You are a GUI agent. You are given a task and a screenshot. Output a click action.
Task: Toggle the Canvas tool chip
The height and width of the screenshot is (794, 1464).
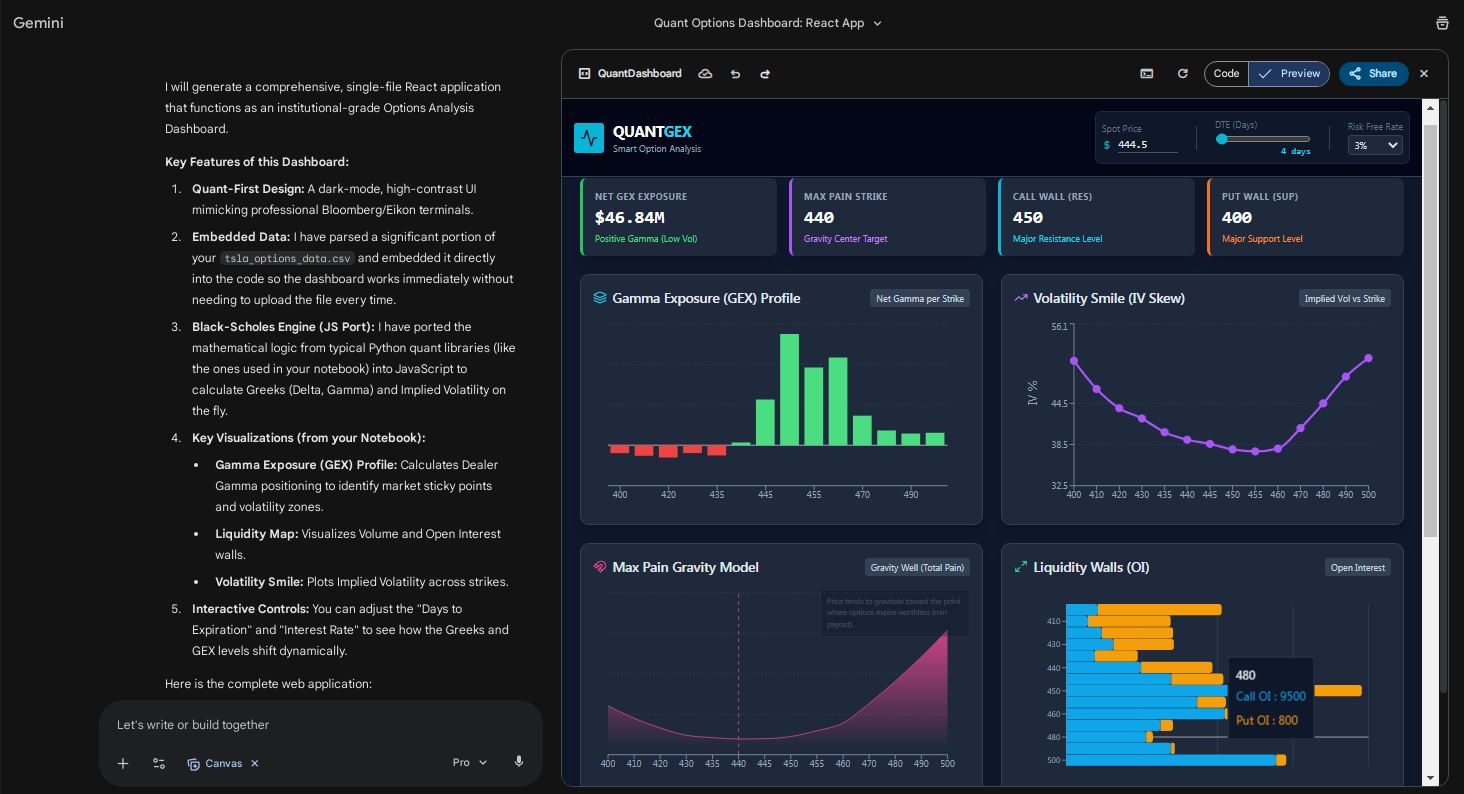coord(215,763)
